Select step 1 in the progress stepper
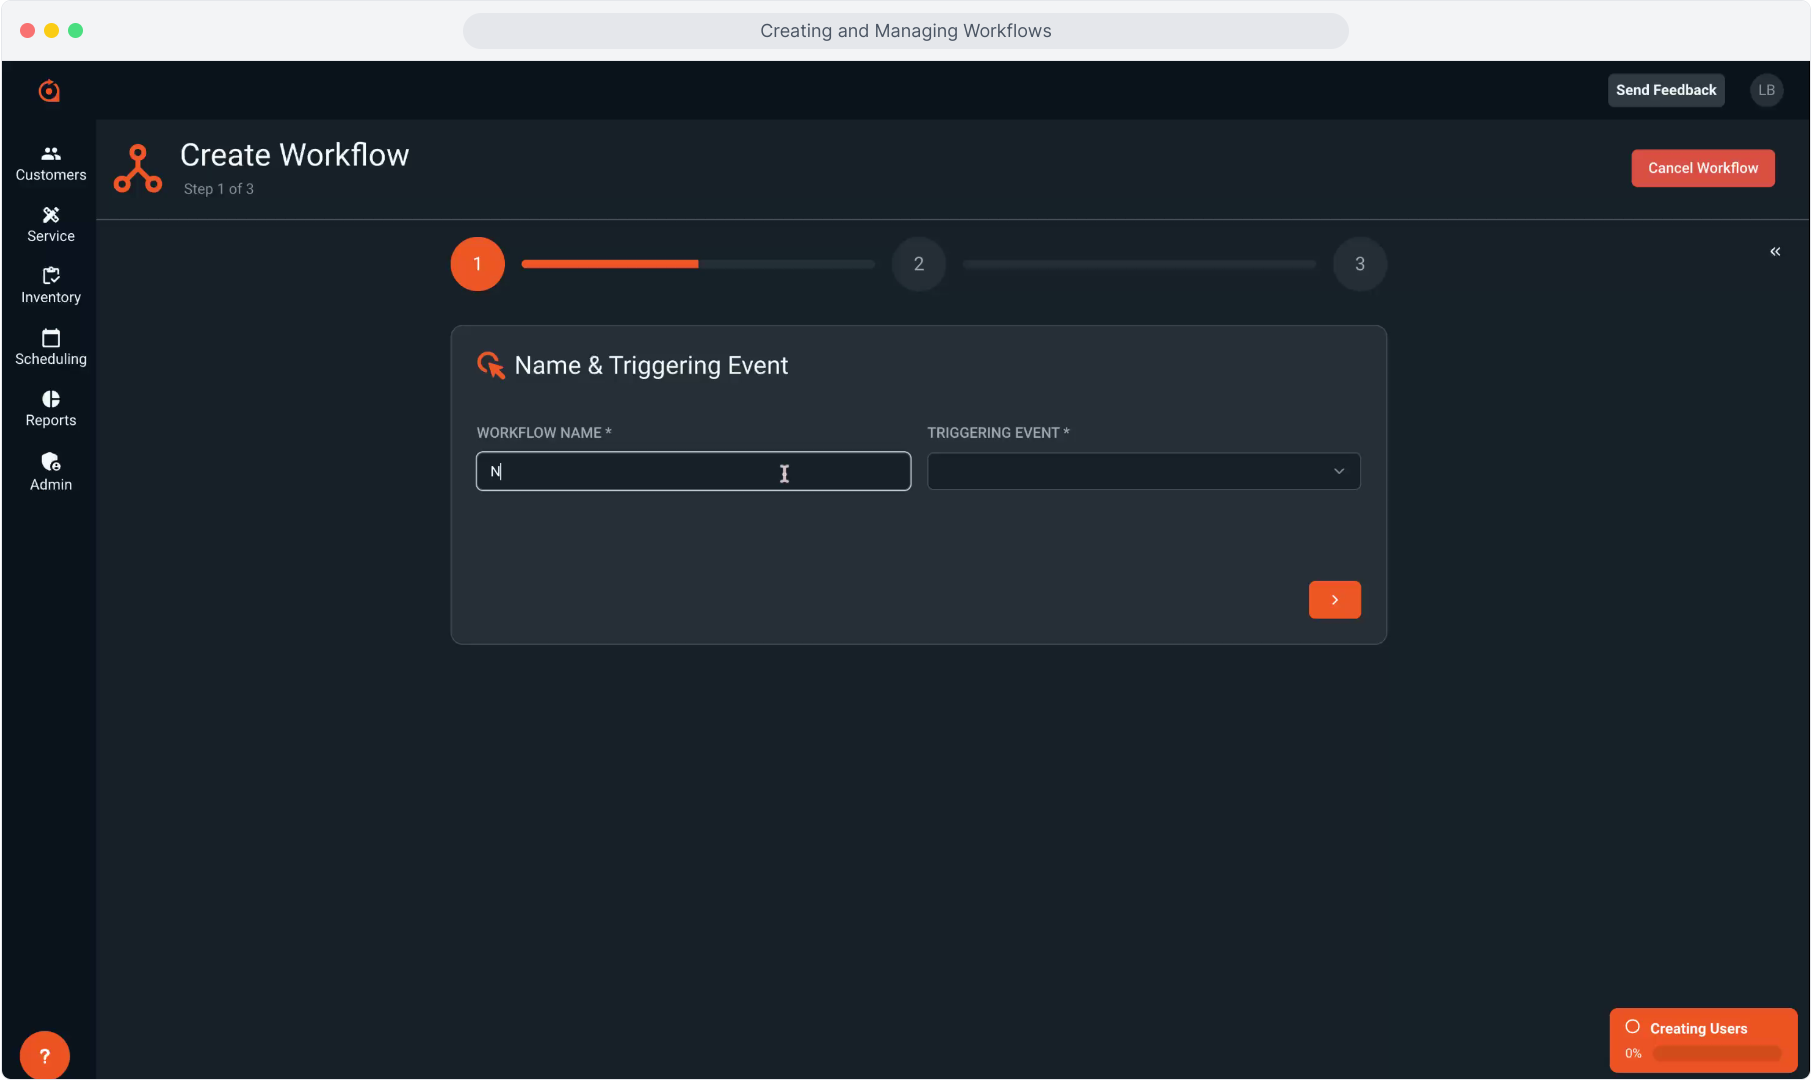Screen dimensions: 1812x1080 pyautogui.click(x=478, y=264)
